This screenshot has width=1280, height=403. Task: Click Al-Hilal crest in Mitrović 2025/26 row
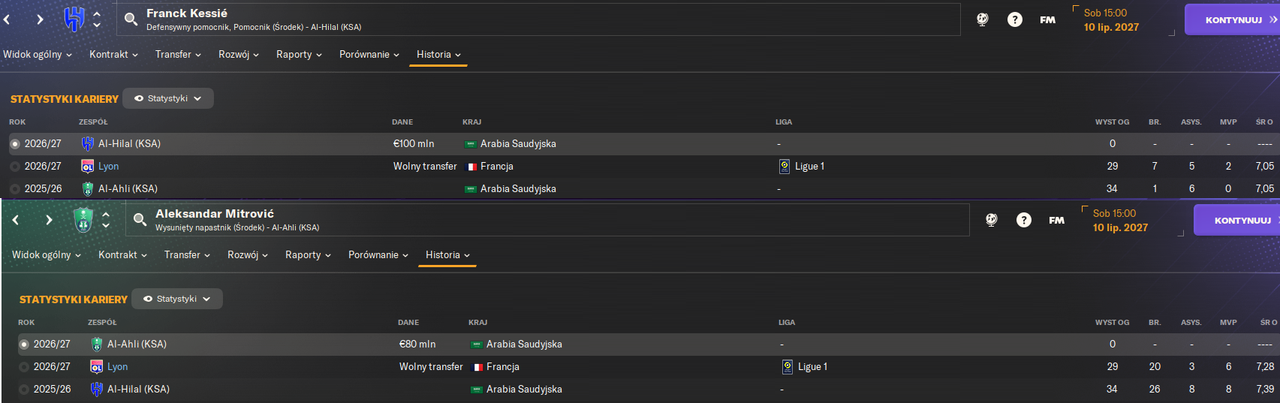click(97, 389)
